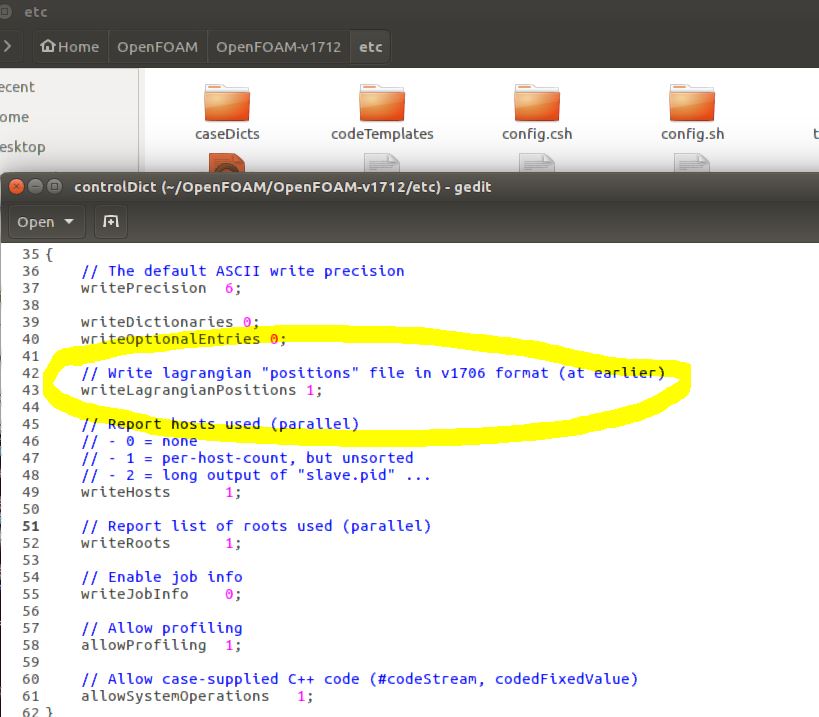This screenshot has width=819, height=717.
Task: Open the config.sh folder
Action: click(692, 104)
